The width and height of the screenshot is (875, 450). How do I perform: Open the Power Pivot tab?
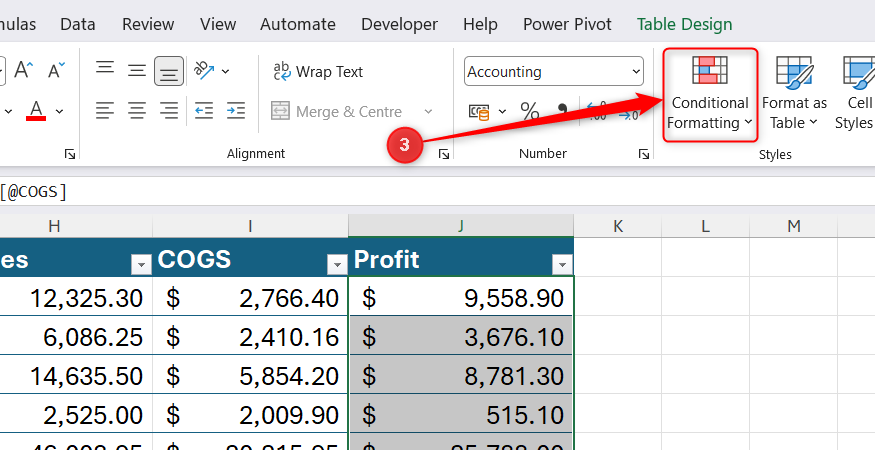(x=567, y=24)
